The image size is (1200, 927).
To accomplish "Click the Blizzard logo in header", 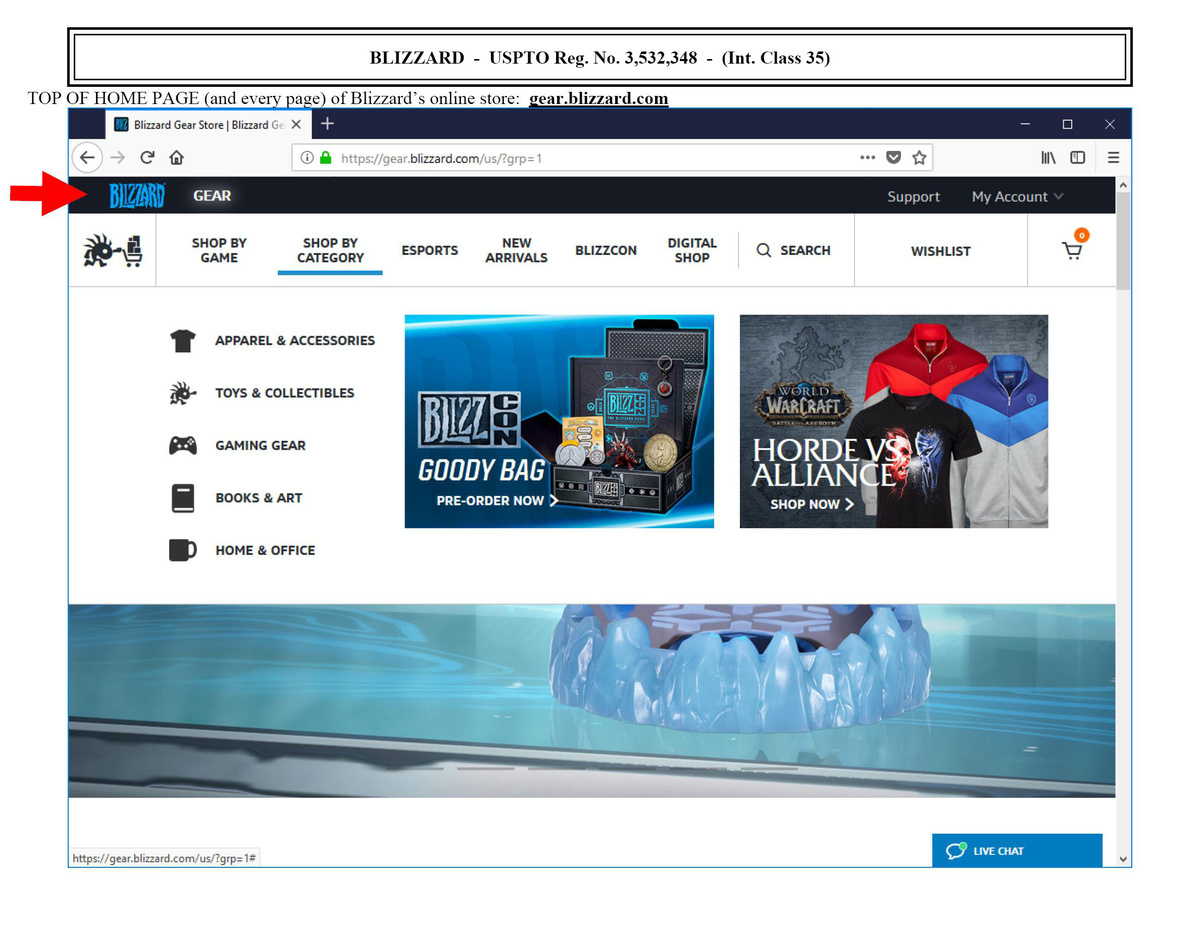I will (136, 196).
